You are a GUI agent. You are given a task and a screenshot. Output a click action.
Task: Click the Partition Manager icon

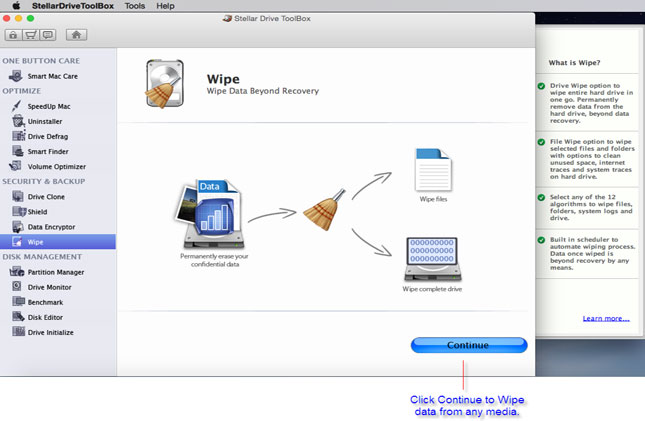pos(16,272)
